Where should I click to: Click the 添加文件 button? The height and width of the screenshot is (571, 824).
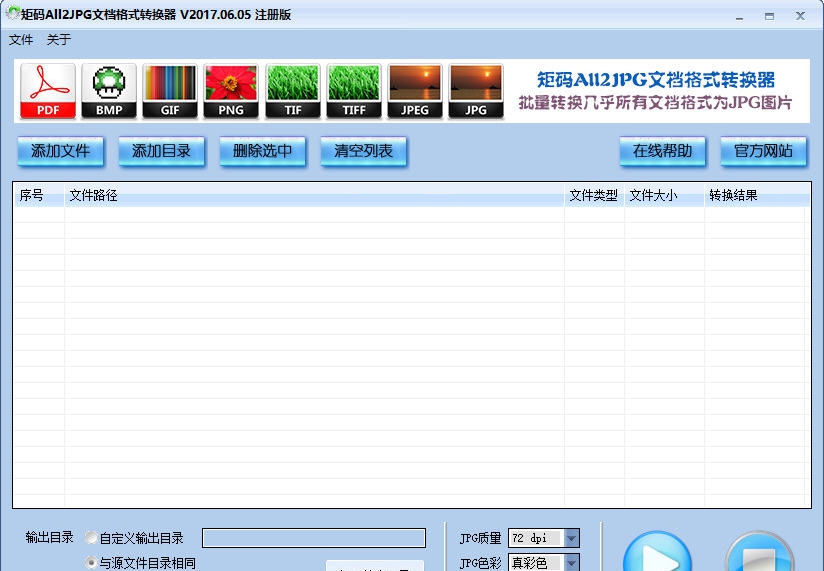pos(60,151)
